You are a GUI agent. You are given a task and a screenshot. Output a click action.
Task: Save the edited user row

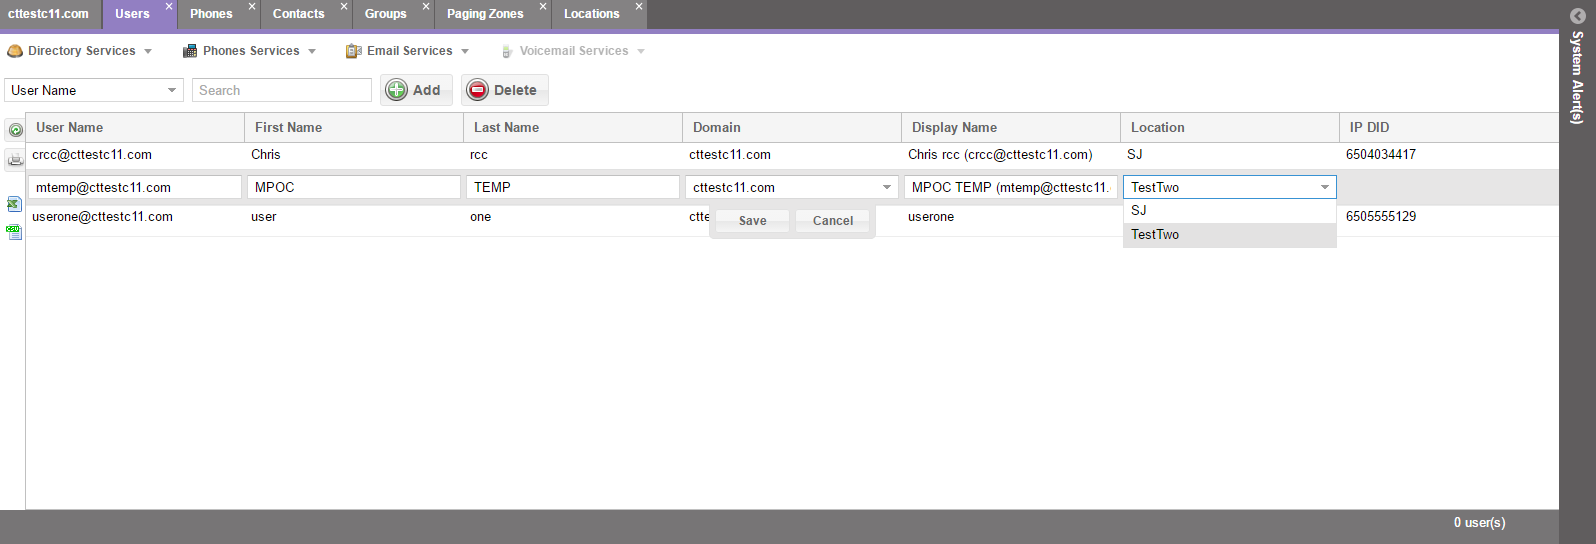tap(752, 221)
